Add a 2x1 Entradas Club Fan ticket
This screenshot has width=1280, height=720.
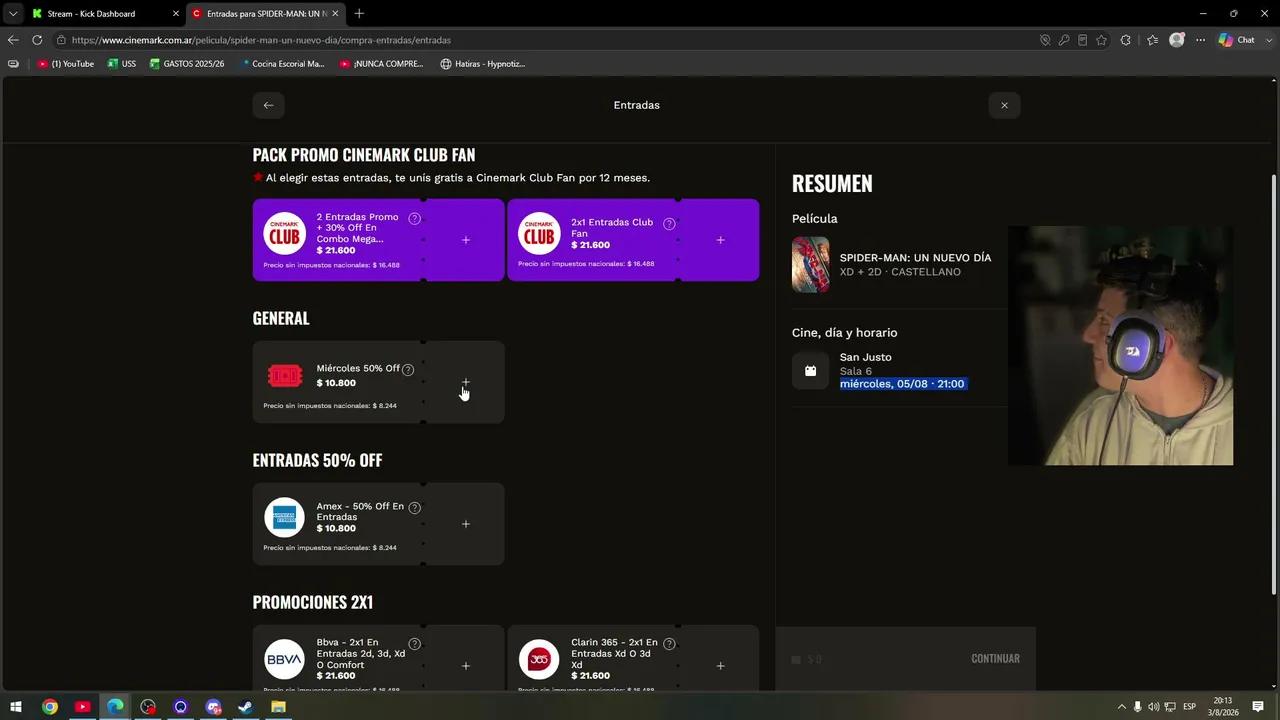tap(721, 240)
